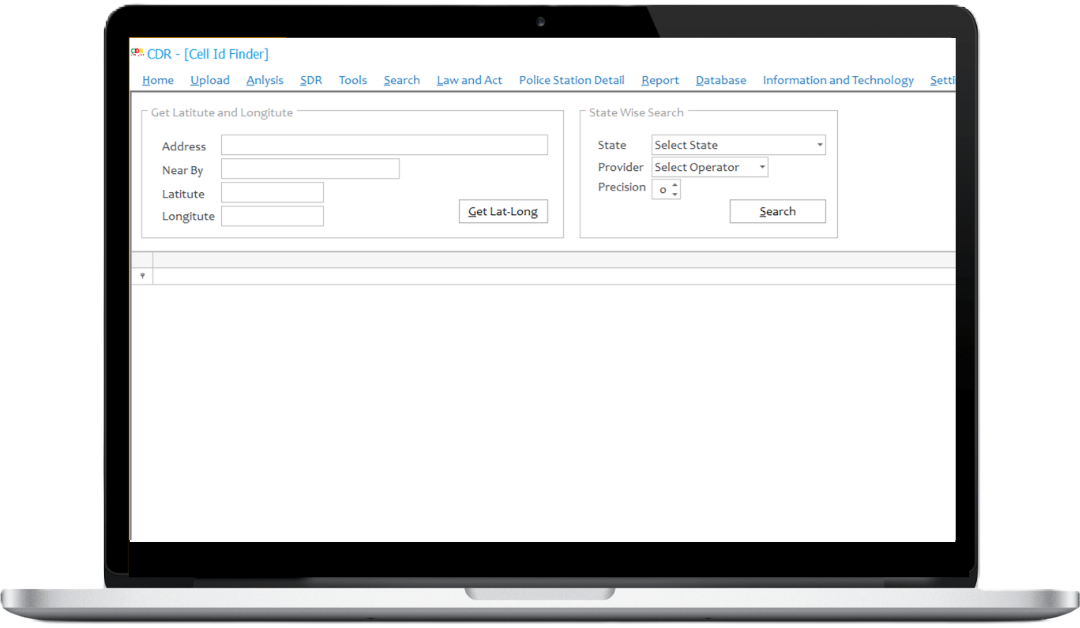The width and height of the screenshot is (1080, 628).
Task: Open the Database menu
Action: point(721,80)
